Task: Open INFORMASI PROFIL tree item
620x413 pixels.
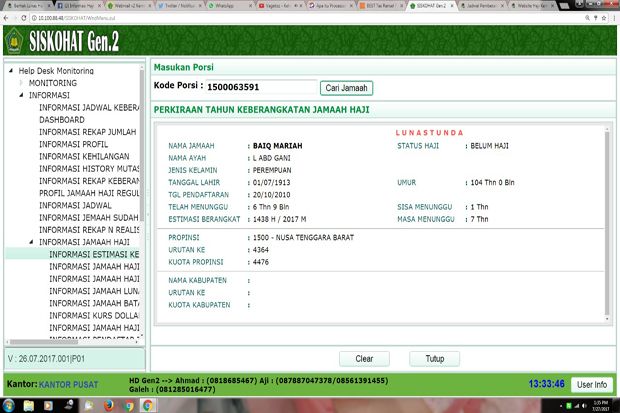Action: [73, 144]
